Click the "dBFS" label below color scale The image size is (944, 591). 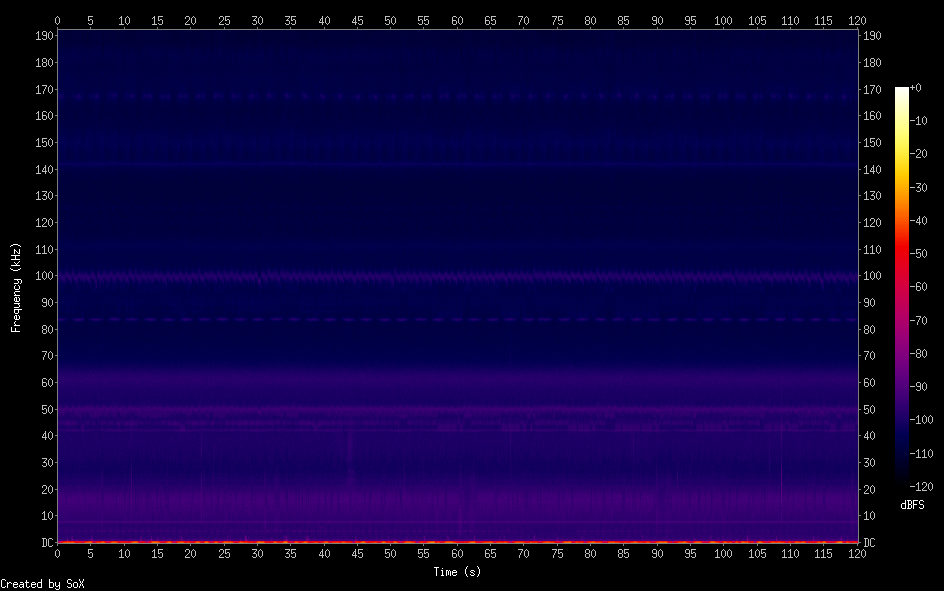(x=911, y=505)
